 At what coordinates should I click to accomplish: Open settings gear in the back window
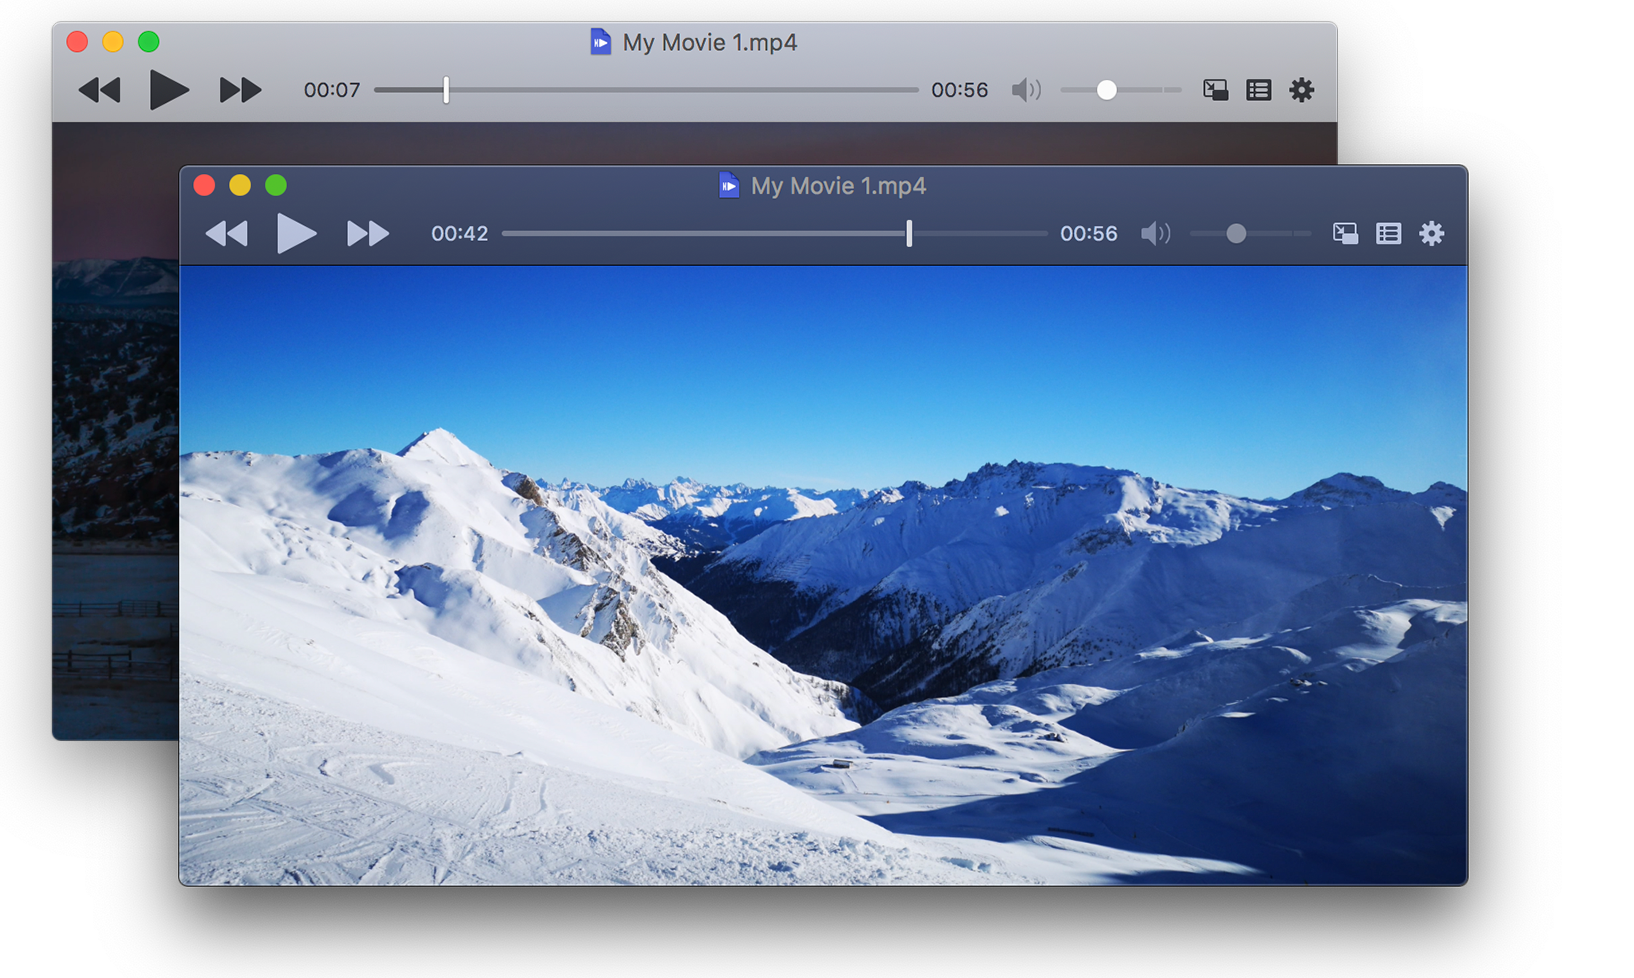(1301, 90)
